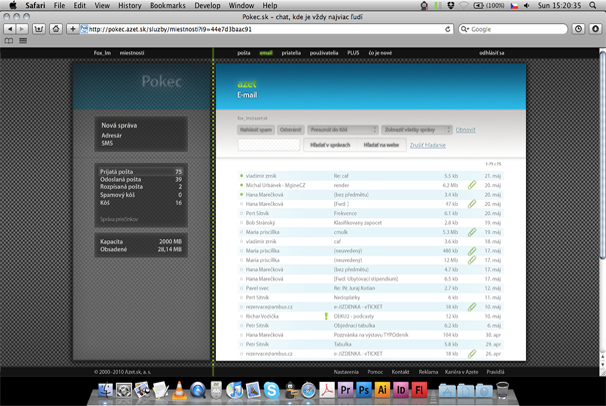The width and height of the screenshot is (606, 406).
Task: Switch to the 'priatelia' site tab
Action: 292,52
